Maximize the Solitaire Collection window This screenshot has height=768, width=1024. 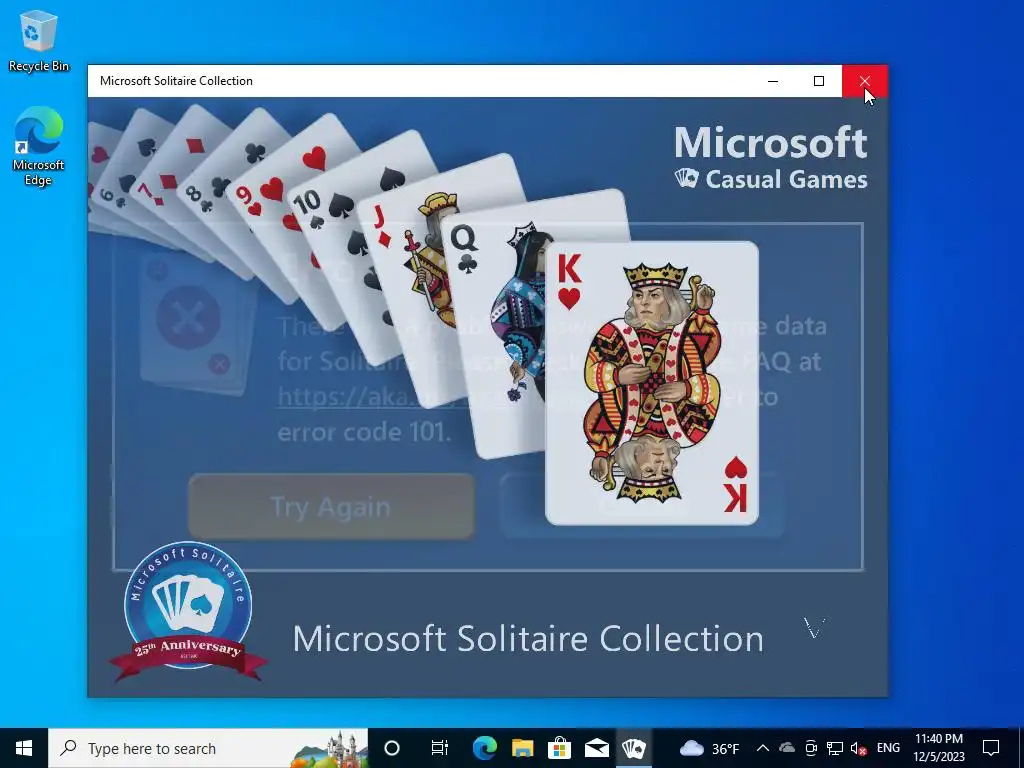819,81
